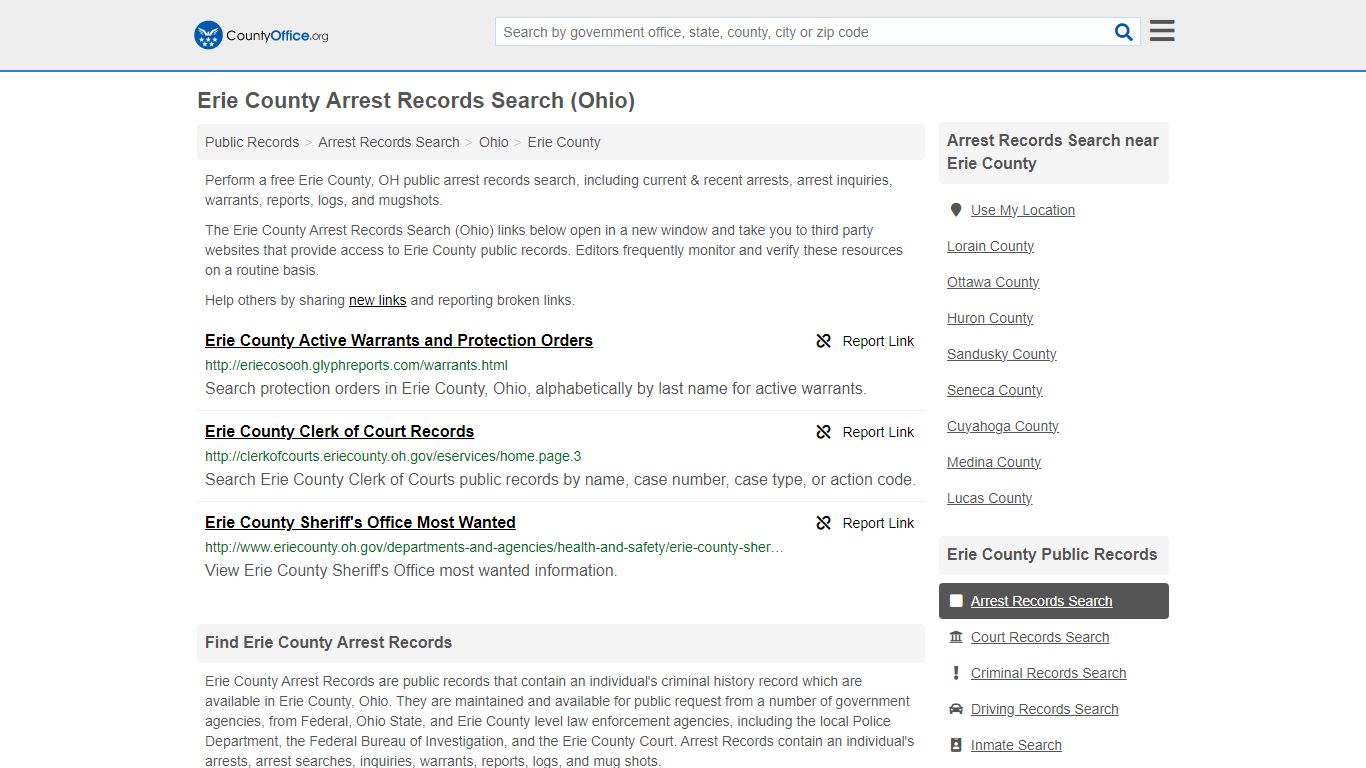The image size is (1366, 768).
Task: Select Use My Location link
Action: tap(1023, 210)
